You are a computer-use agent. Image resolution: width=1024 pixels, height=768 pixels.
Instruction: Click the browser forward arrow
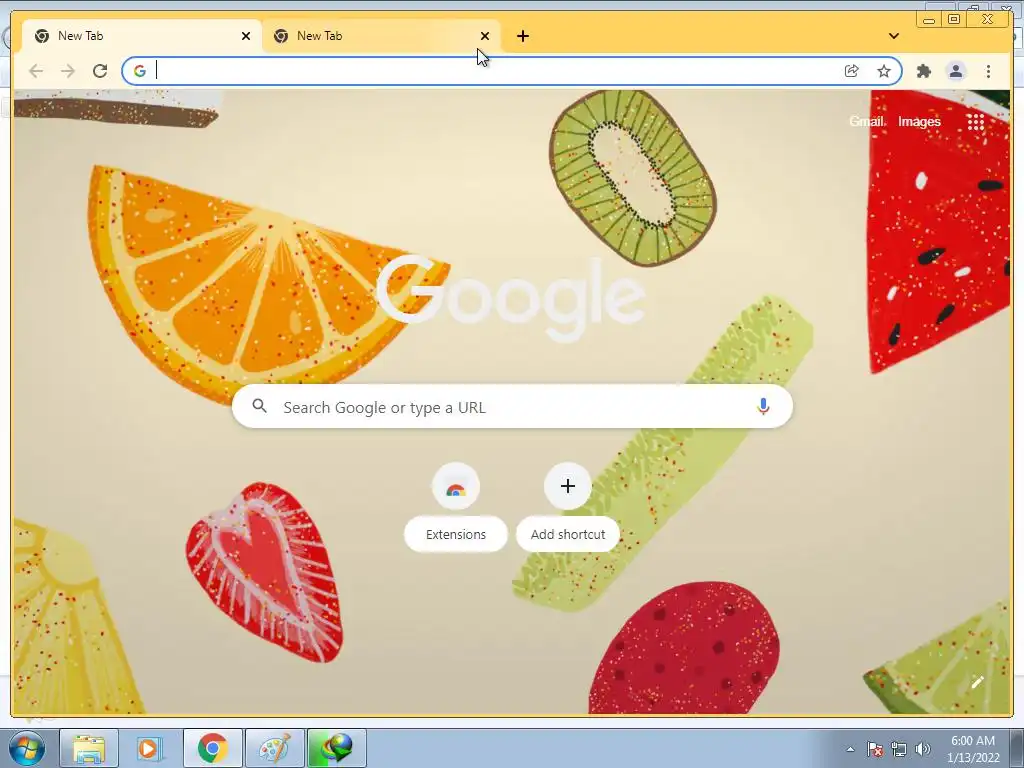[x=67, y=71]
